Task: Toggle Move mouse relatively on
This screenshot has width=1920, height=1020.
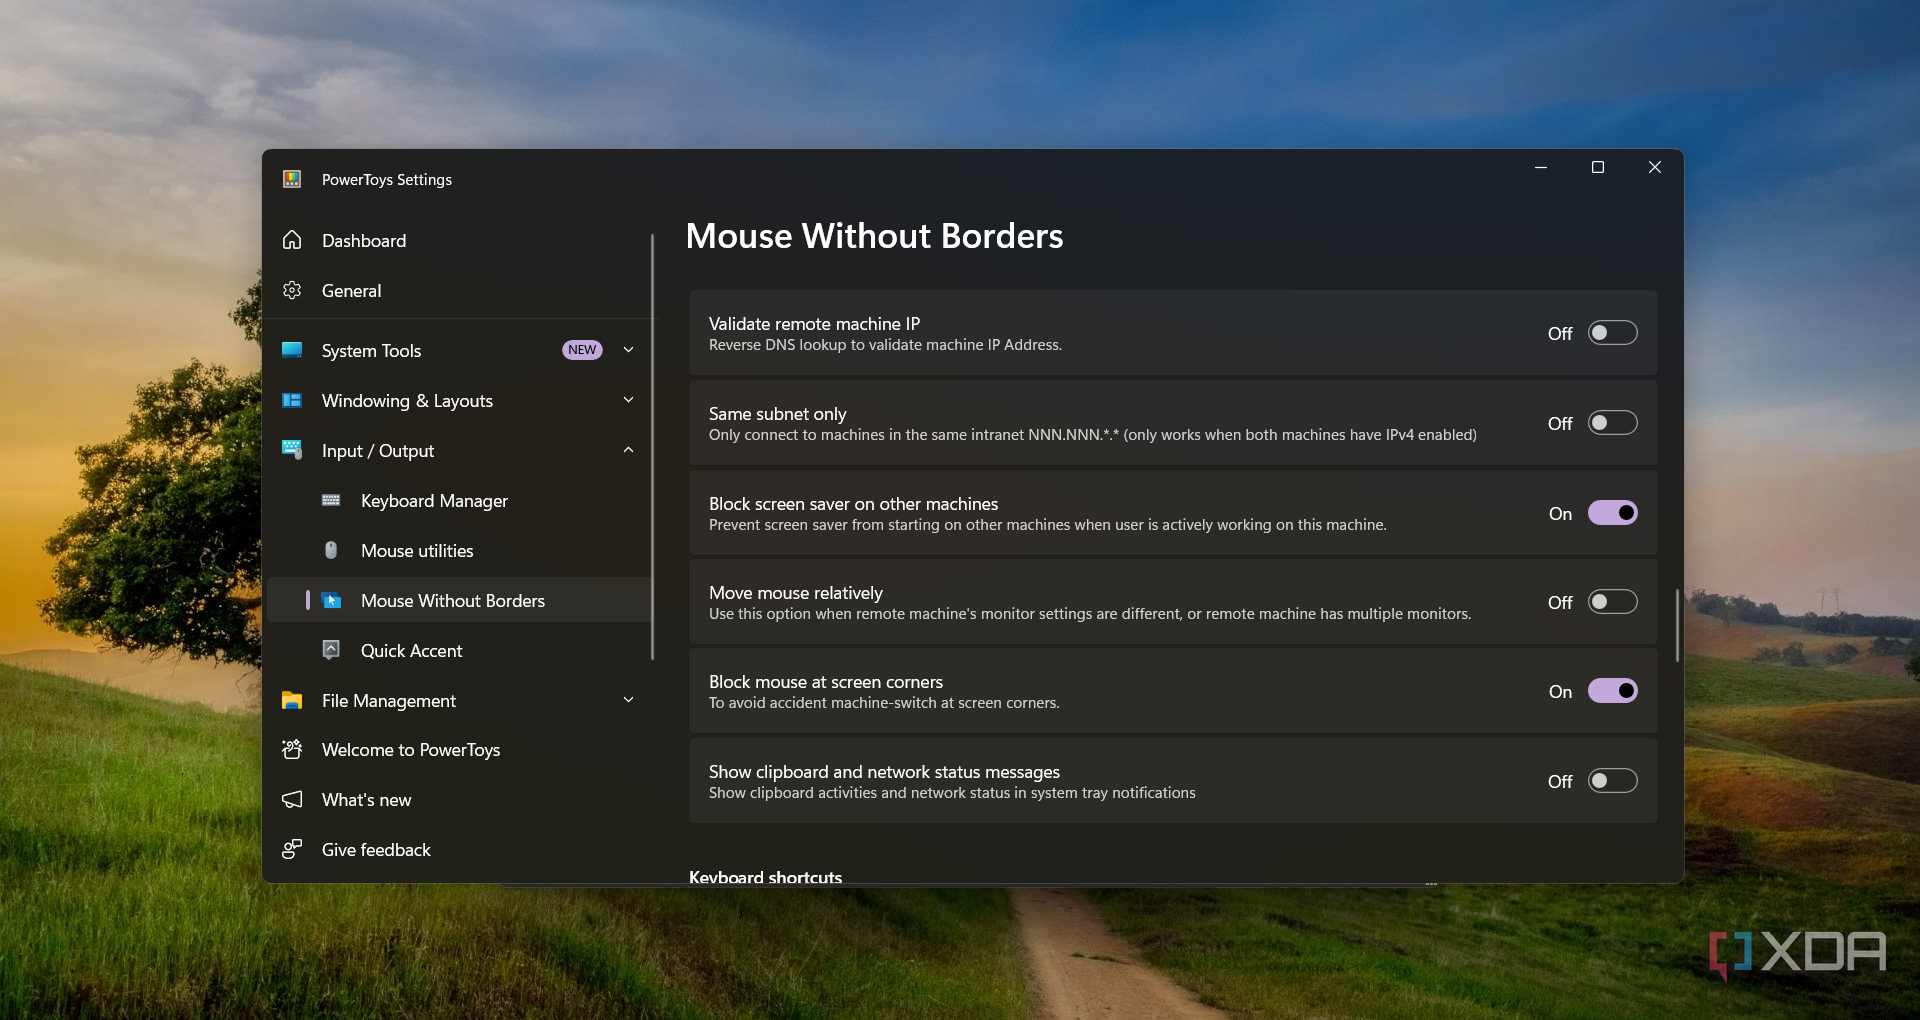Action: click(x=1612, y=602)
